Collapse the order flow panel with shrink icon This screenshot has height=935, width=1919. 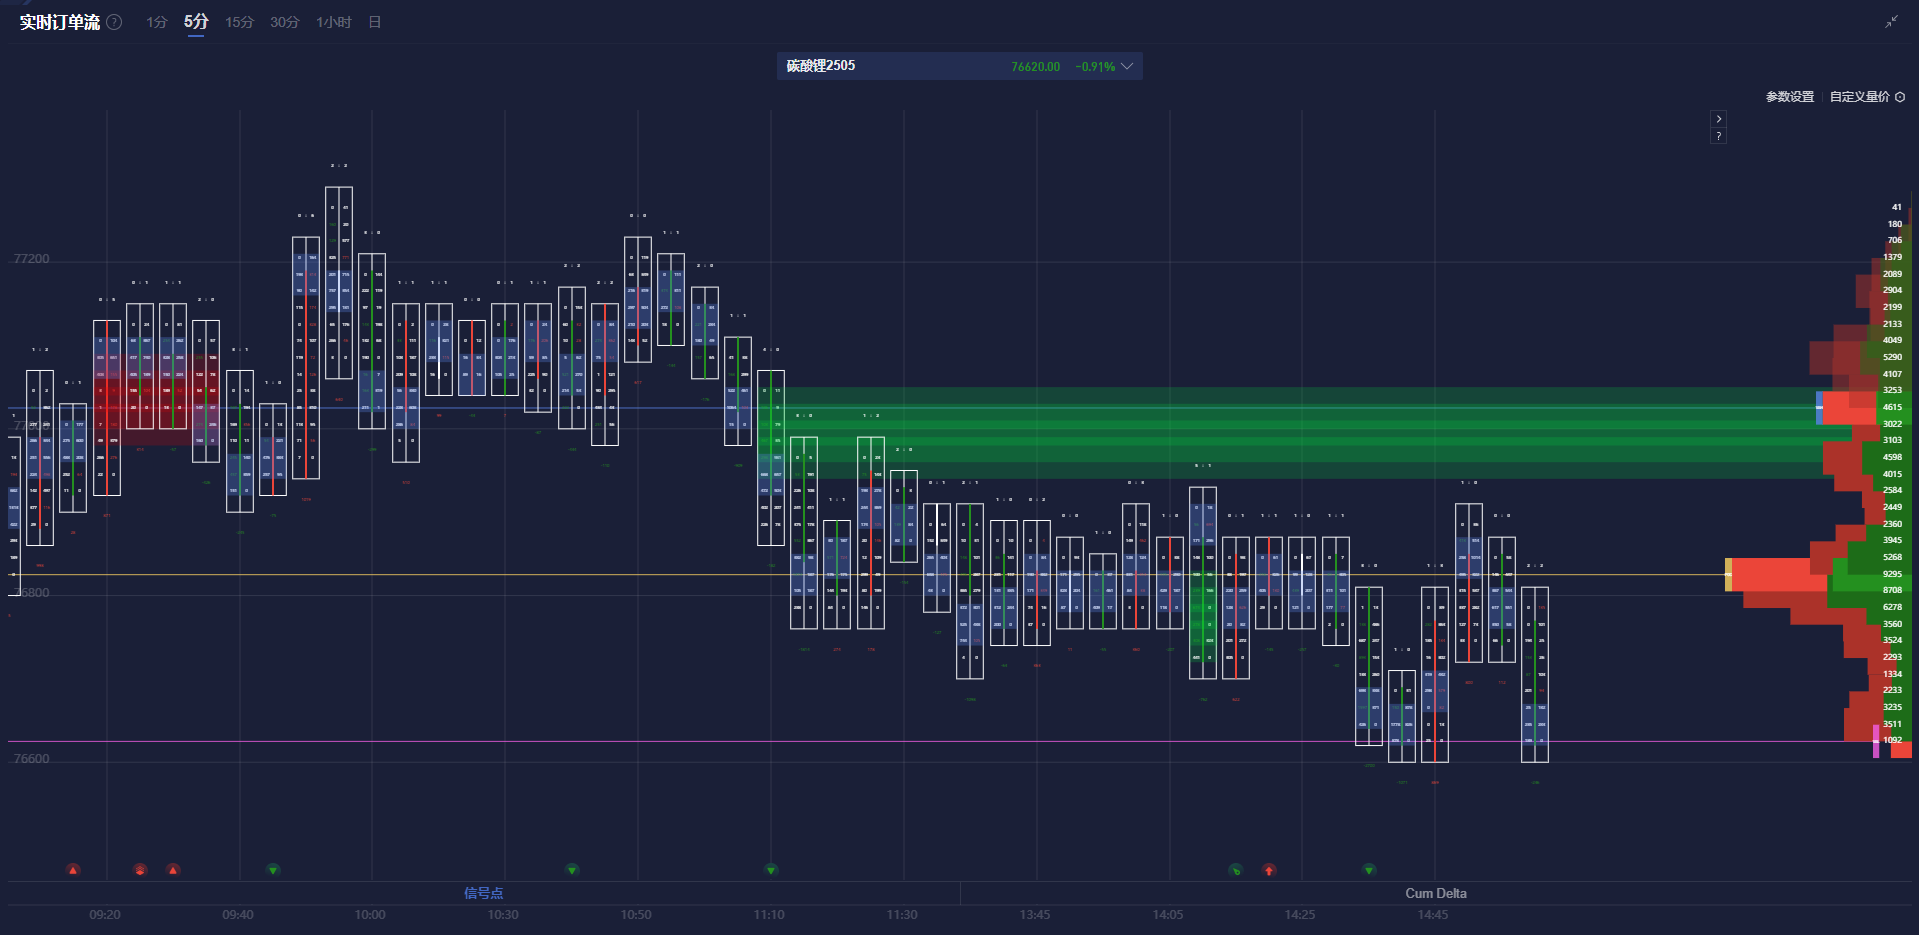(x=1891, y=22)
